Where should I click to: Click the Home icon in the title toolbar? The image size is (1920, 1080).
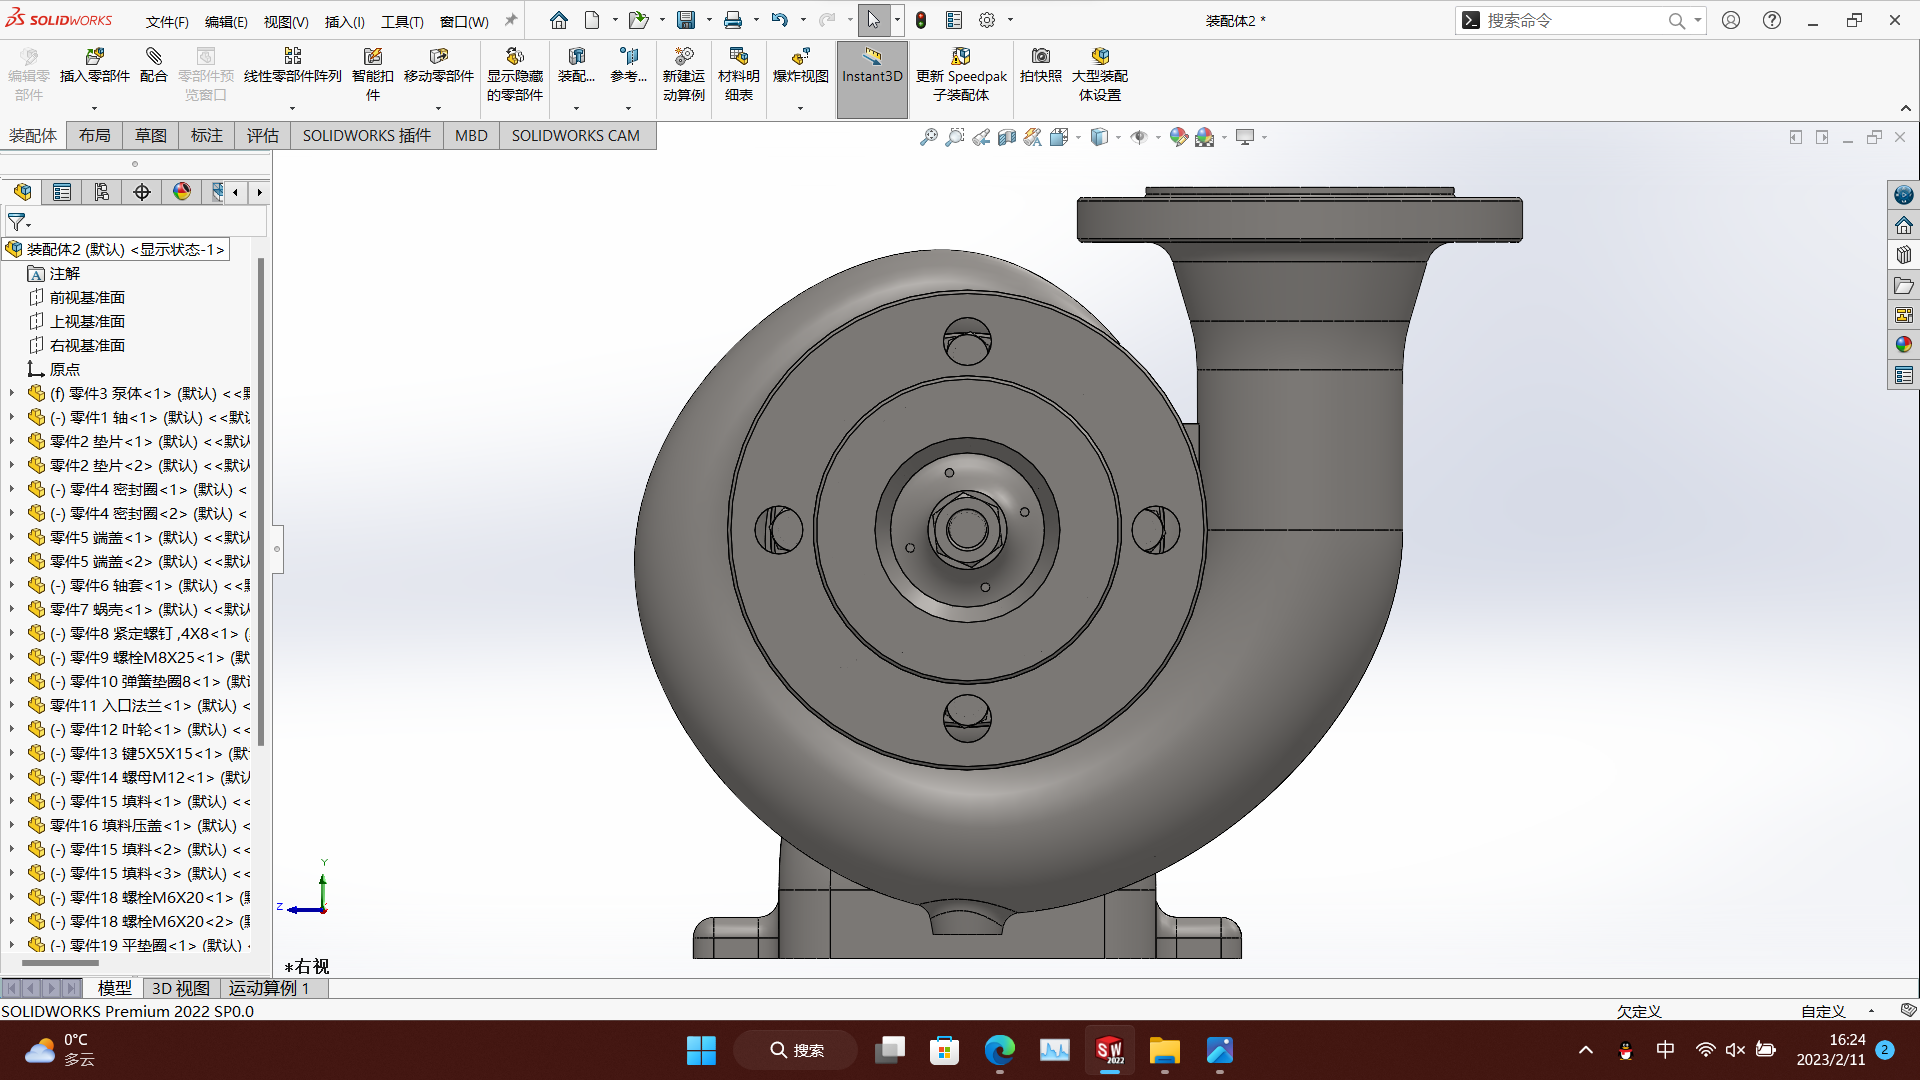pos(559,20)
